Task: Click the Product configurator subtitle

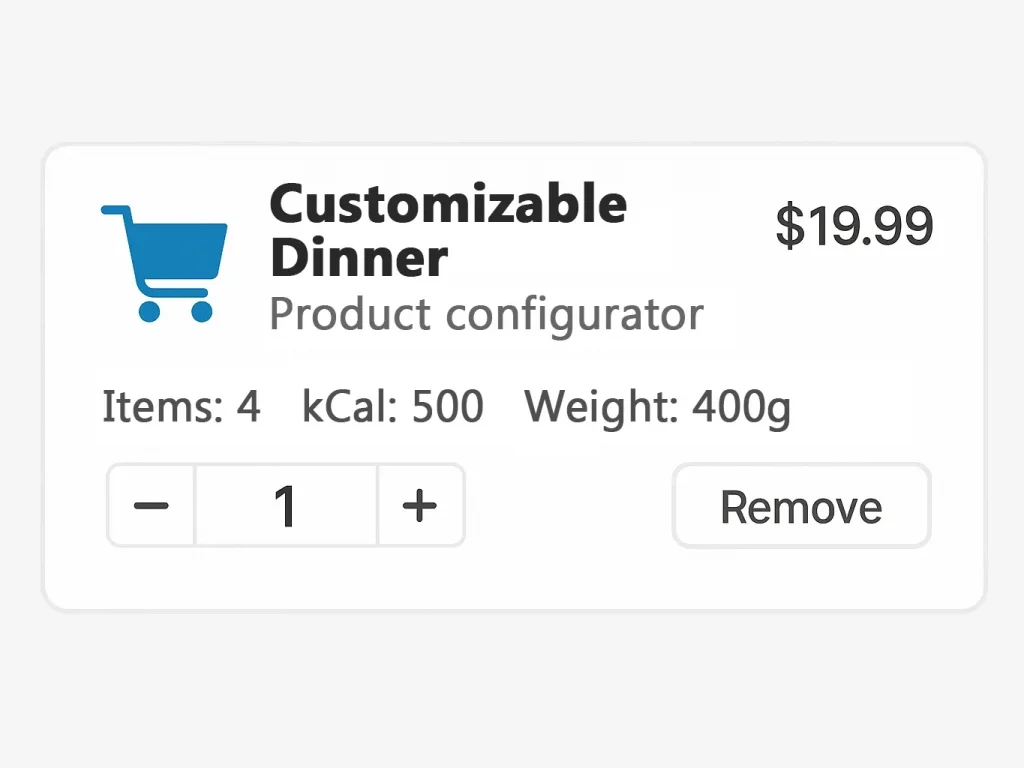Action: point(486,315)
